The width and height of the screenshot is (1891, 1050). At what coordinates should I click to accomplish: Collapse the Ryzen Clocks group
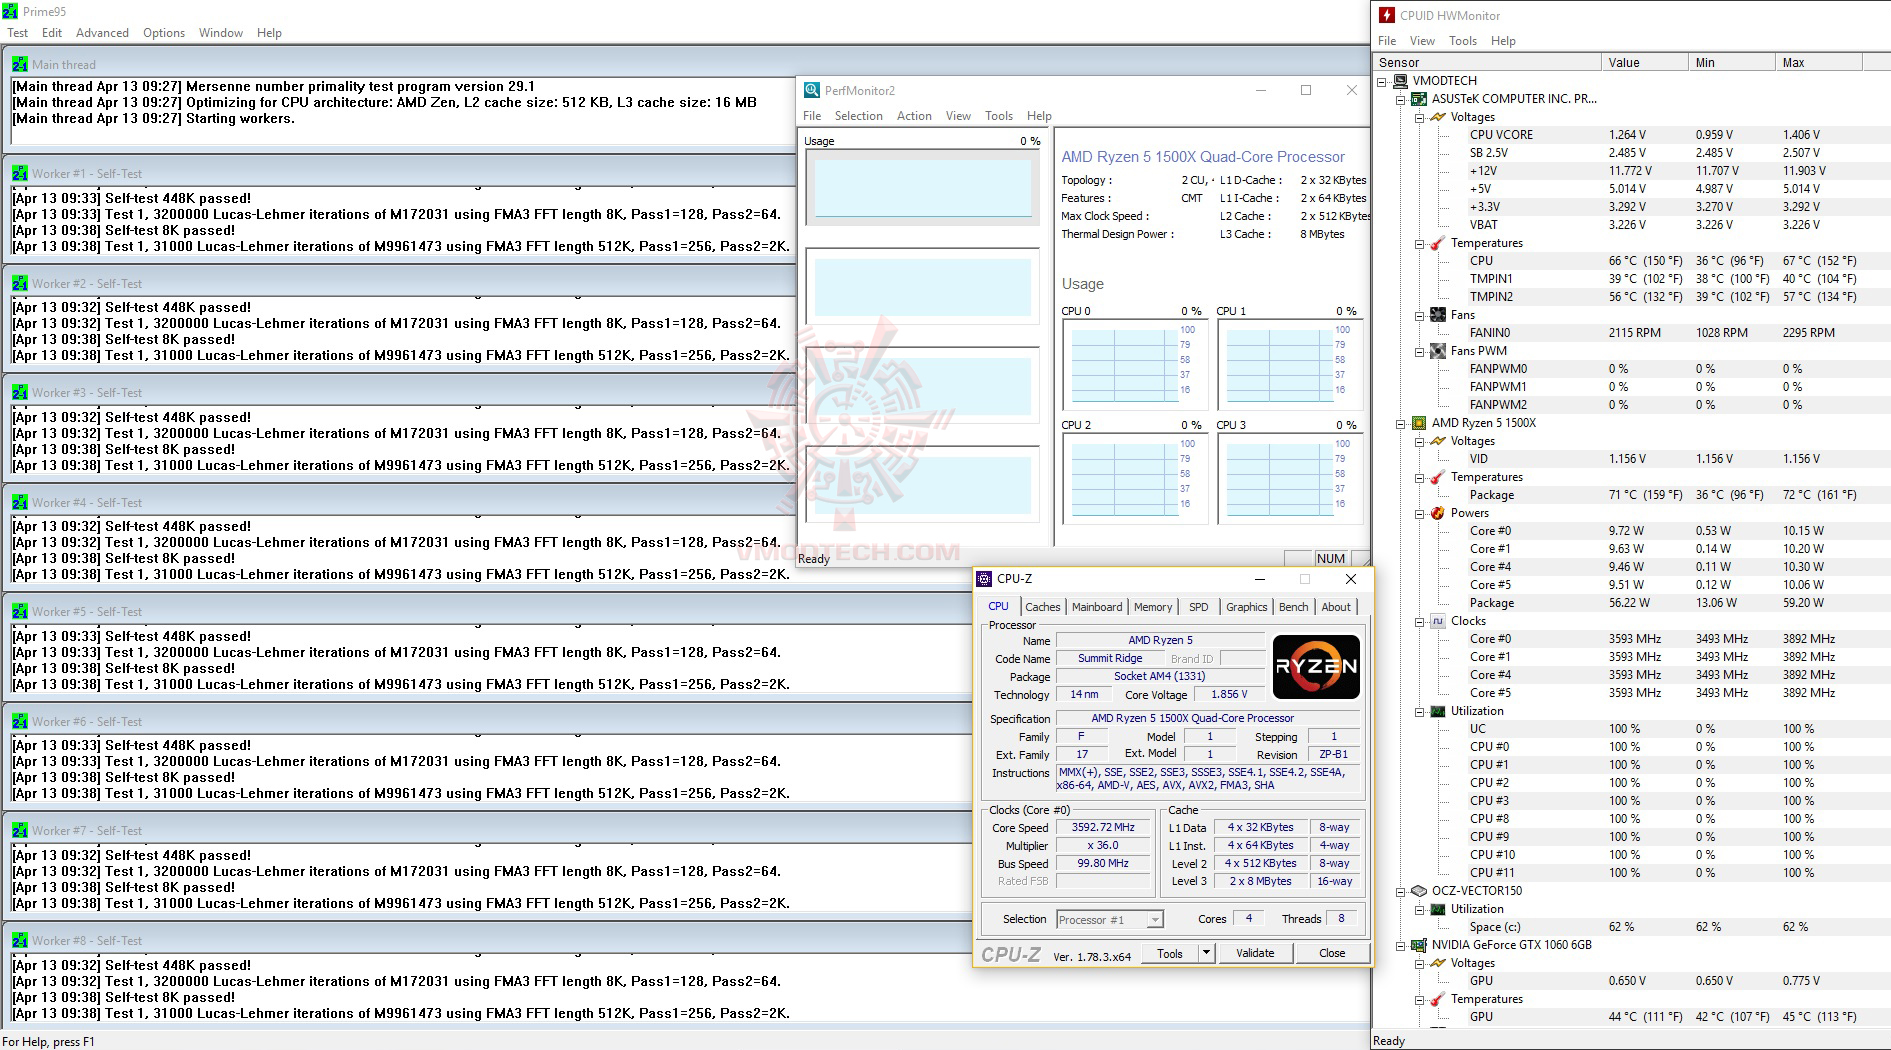coord(1420,622)
